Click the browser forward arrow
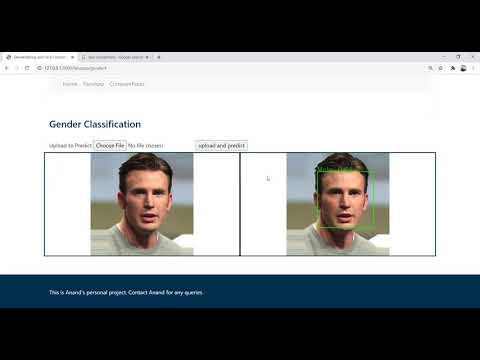 17,68
